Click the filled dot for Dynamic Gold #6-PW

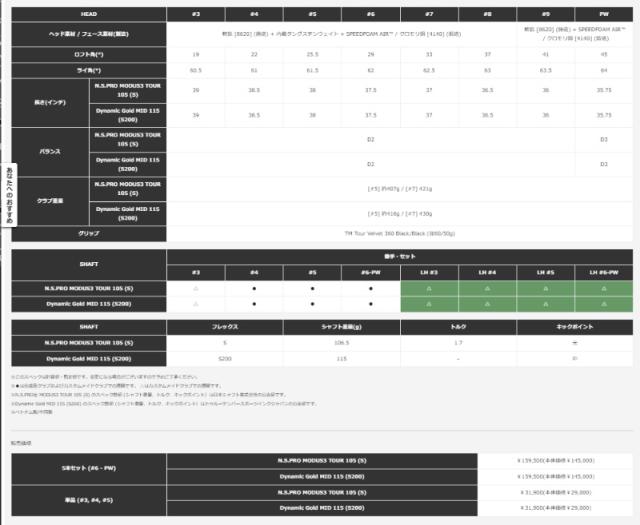[371, 303]
